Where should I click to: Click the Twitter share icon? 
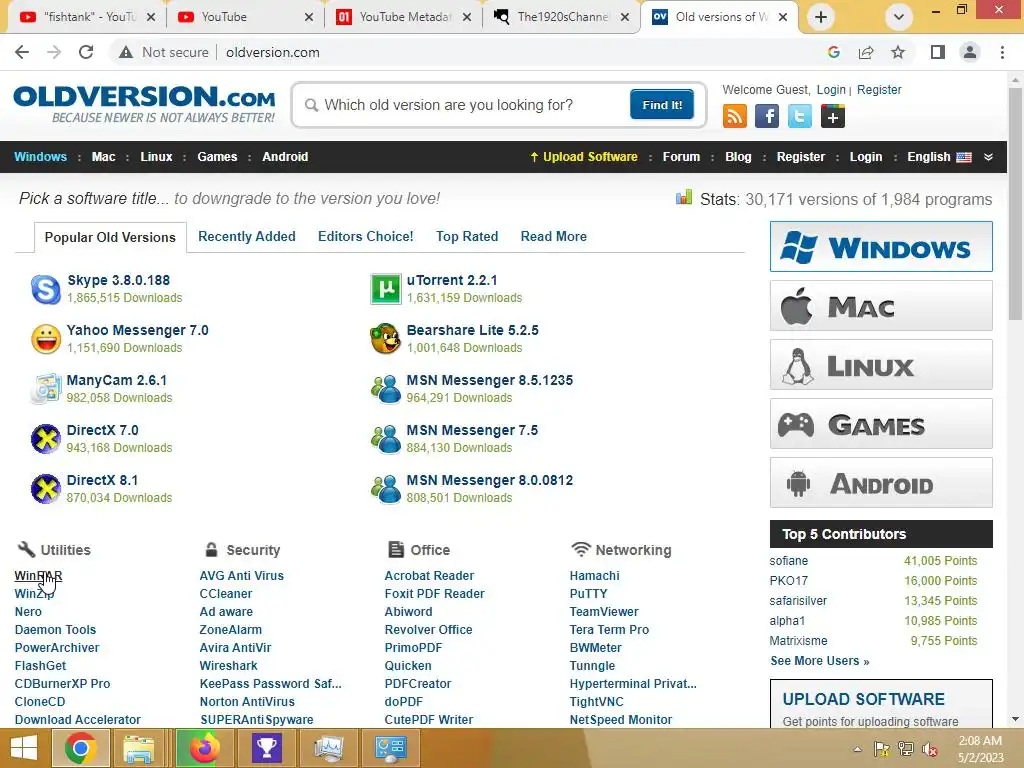(x=799, y=117)
